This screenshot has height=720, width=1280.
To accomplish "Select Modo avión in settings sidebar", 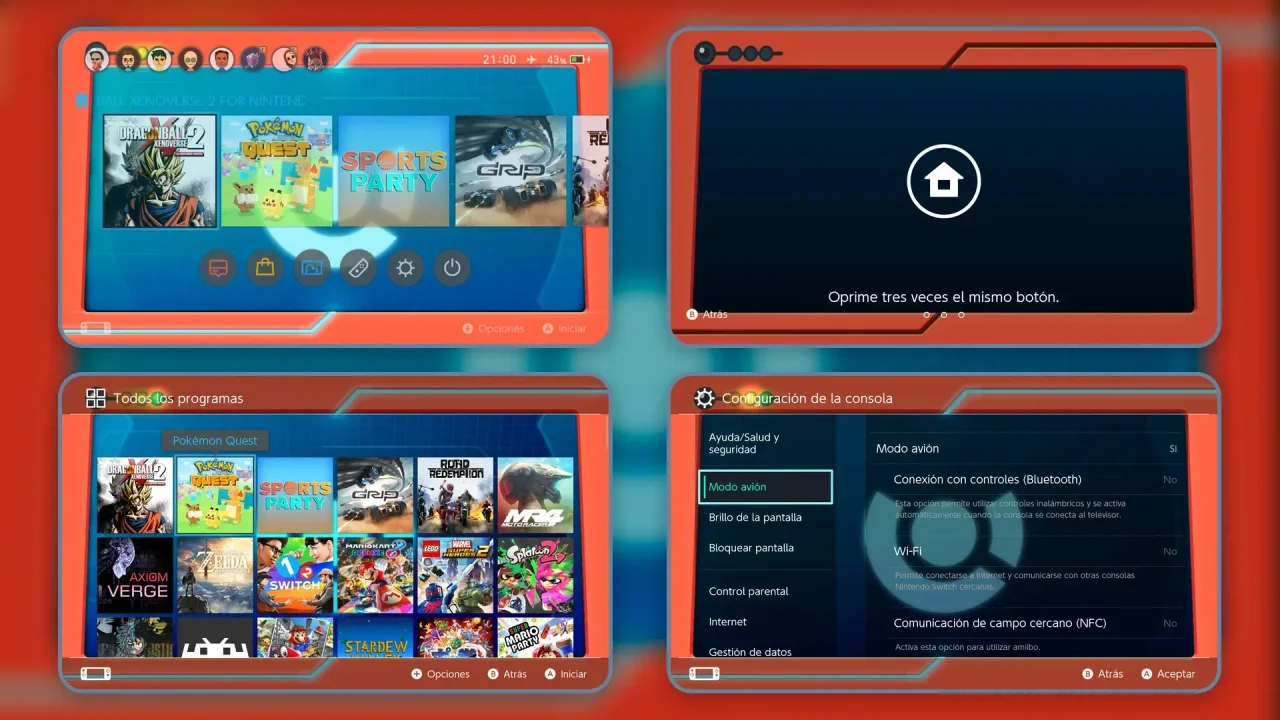I will pos(766,487).
